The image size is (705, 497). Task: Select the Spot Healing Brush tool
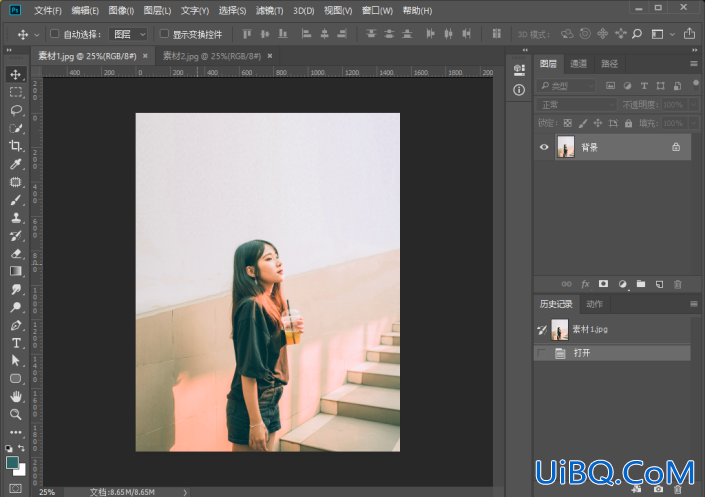click(16, 182)
